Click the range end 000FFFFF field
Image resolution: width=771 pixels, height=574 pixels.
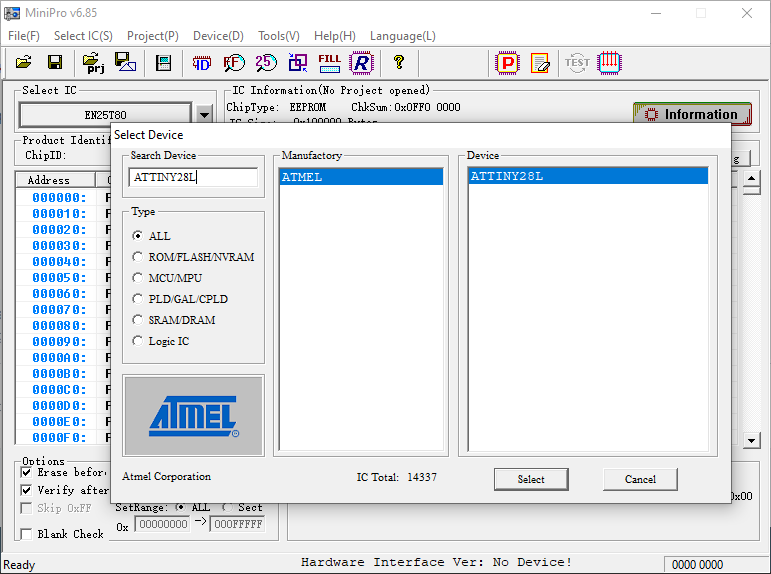pyautogui.click(x=238, y=524)
